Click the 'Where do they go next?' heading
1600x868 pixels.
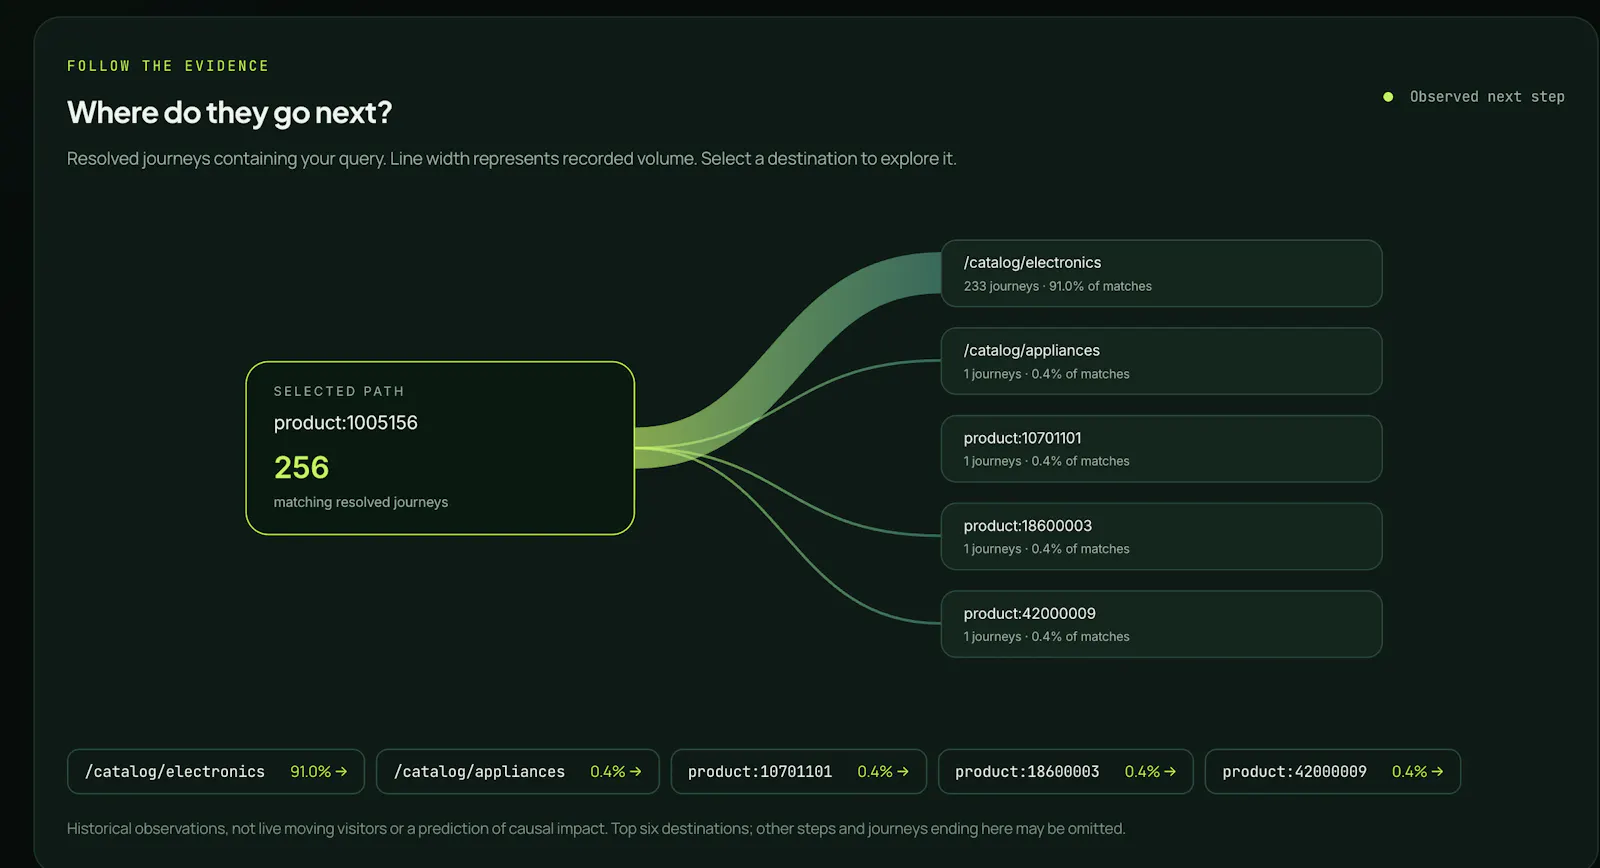(x=229, y=112)
